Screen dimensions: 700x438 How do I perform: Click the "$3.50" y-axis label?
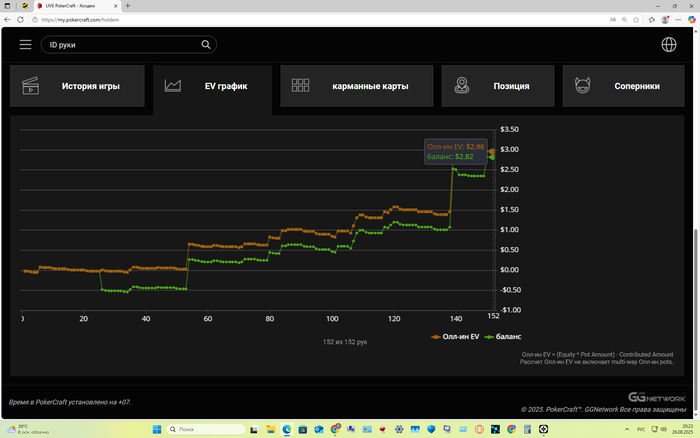pyautogui.click(x=509, y=129)
